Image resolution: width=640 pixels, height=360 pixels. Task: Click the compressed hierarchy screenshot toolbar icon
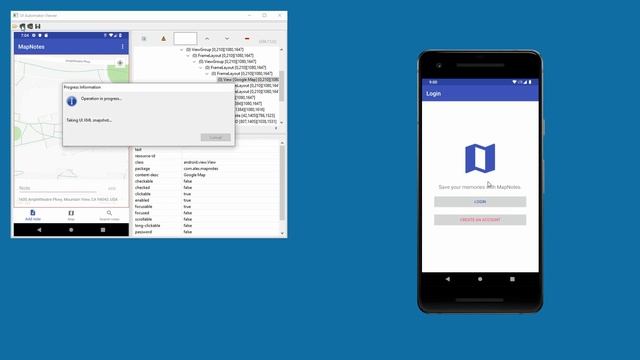[x=30, y=27]
